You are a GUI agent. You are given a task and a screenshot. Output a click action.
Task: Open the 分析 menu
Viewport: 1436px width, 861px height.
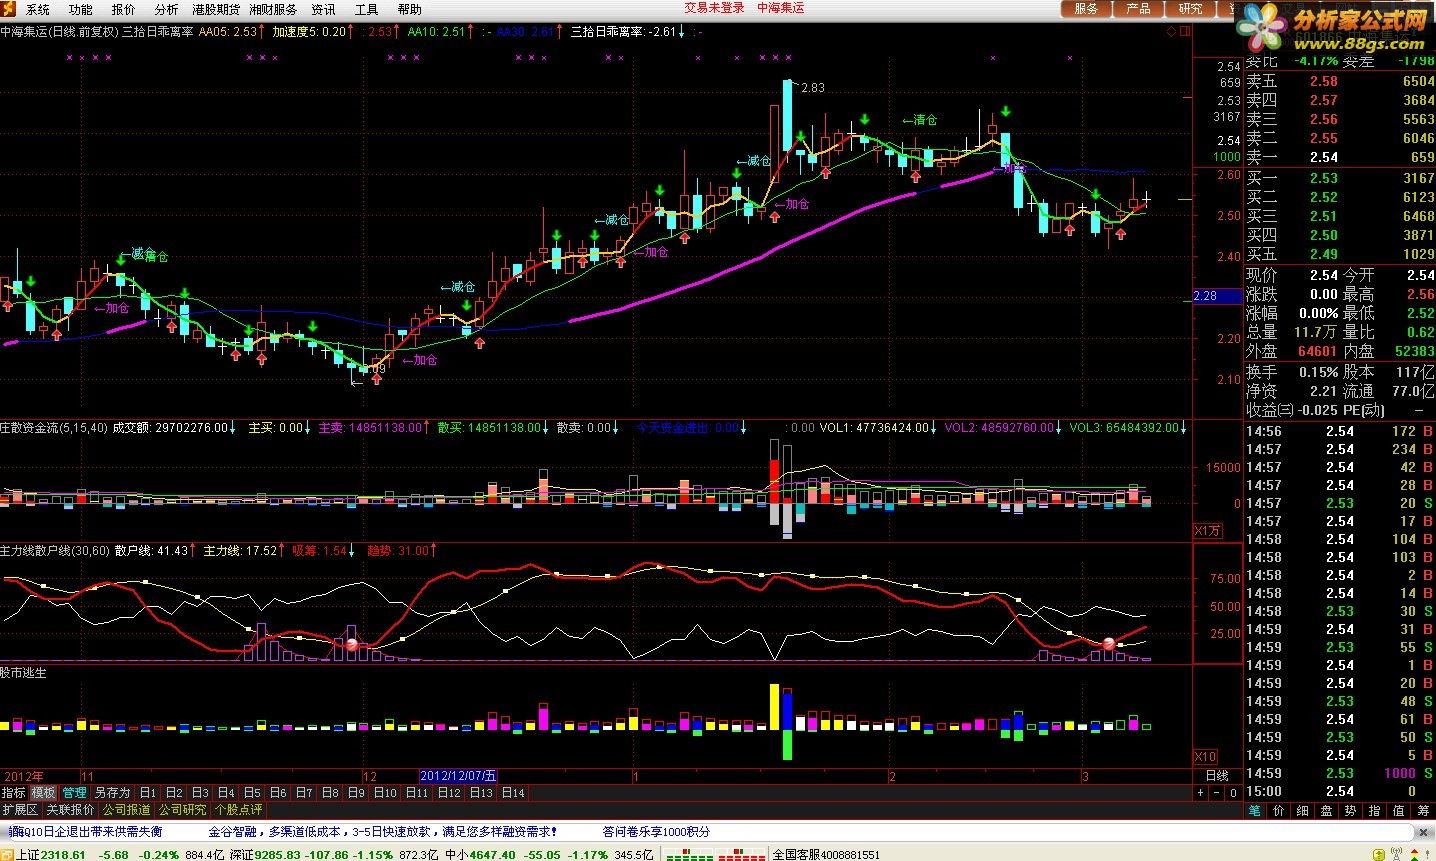[x=166, y=9]
